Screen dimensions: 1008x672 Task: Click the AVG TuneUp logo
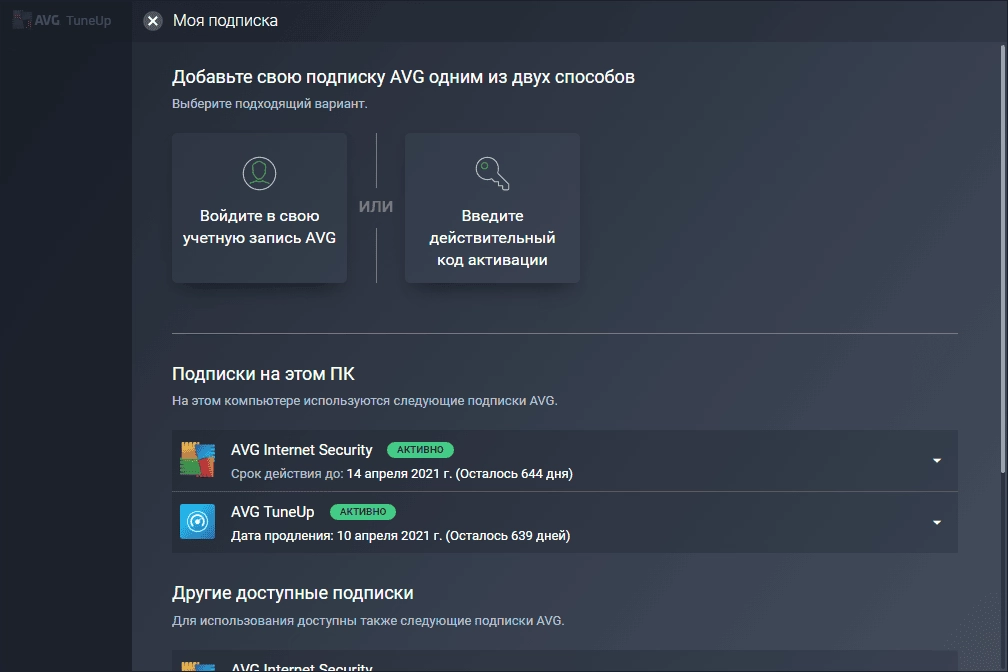62,21
